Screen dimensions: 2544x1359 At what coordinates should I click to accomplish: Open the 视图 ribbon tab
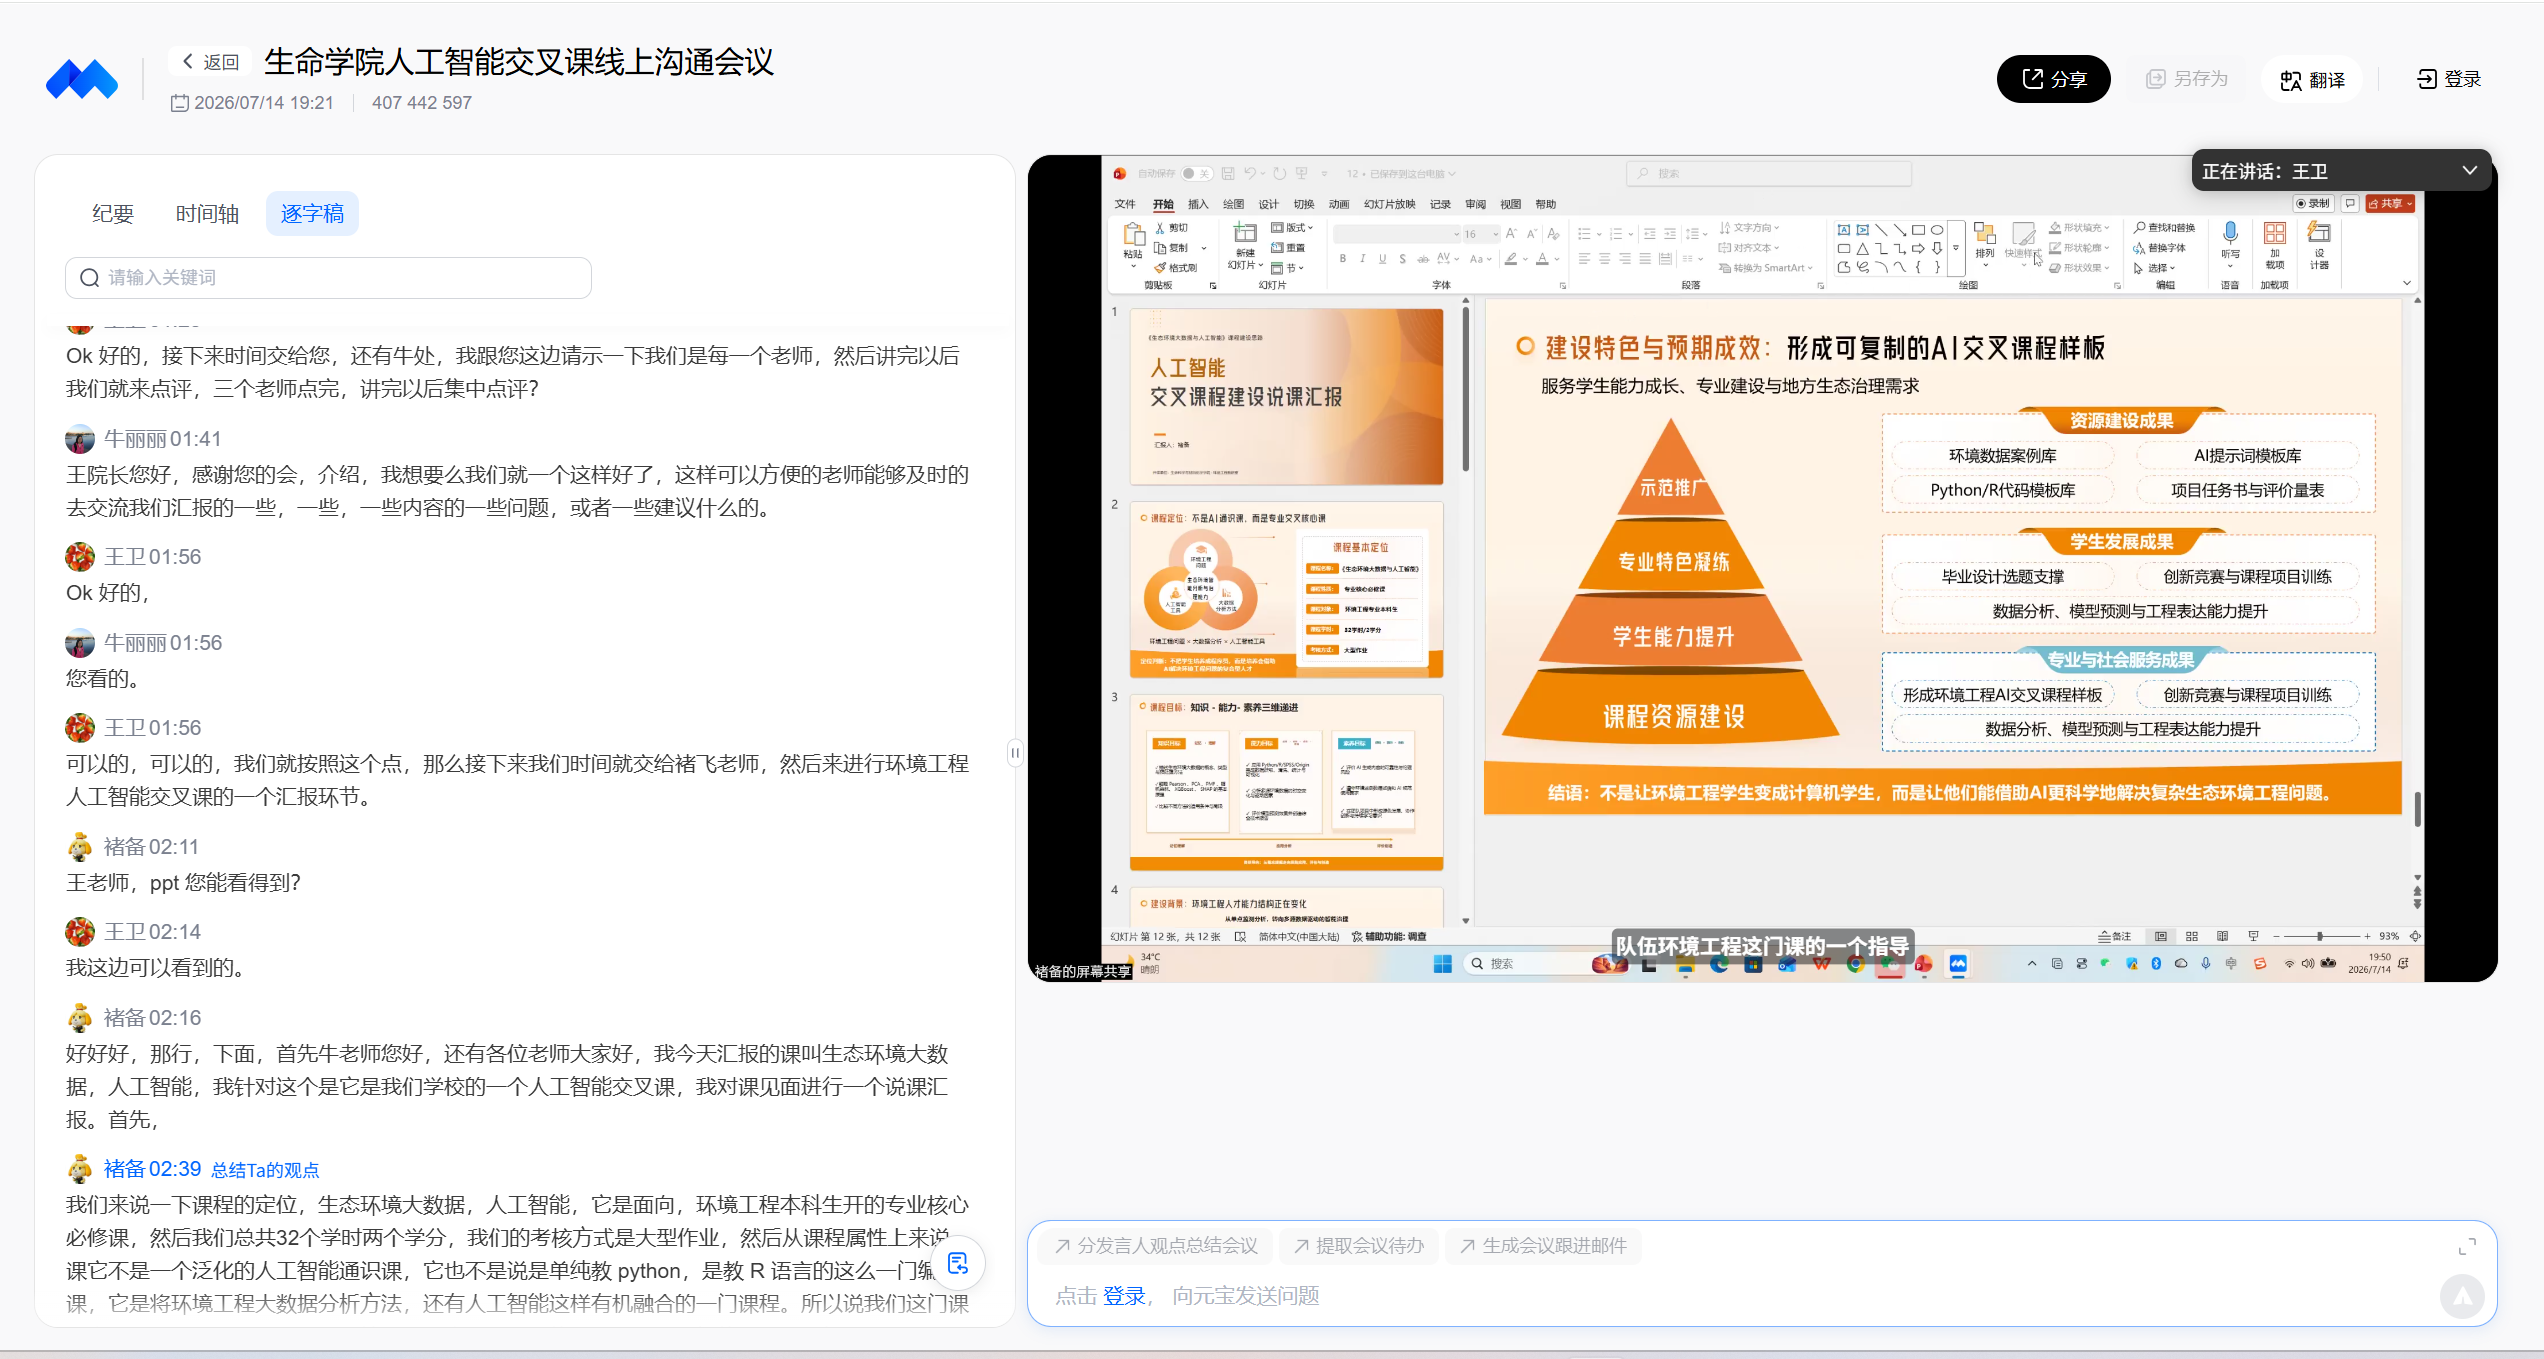[x=1510, y=204]
